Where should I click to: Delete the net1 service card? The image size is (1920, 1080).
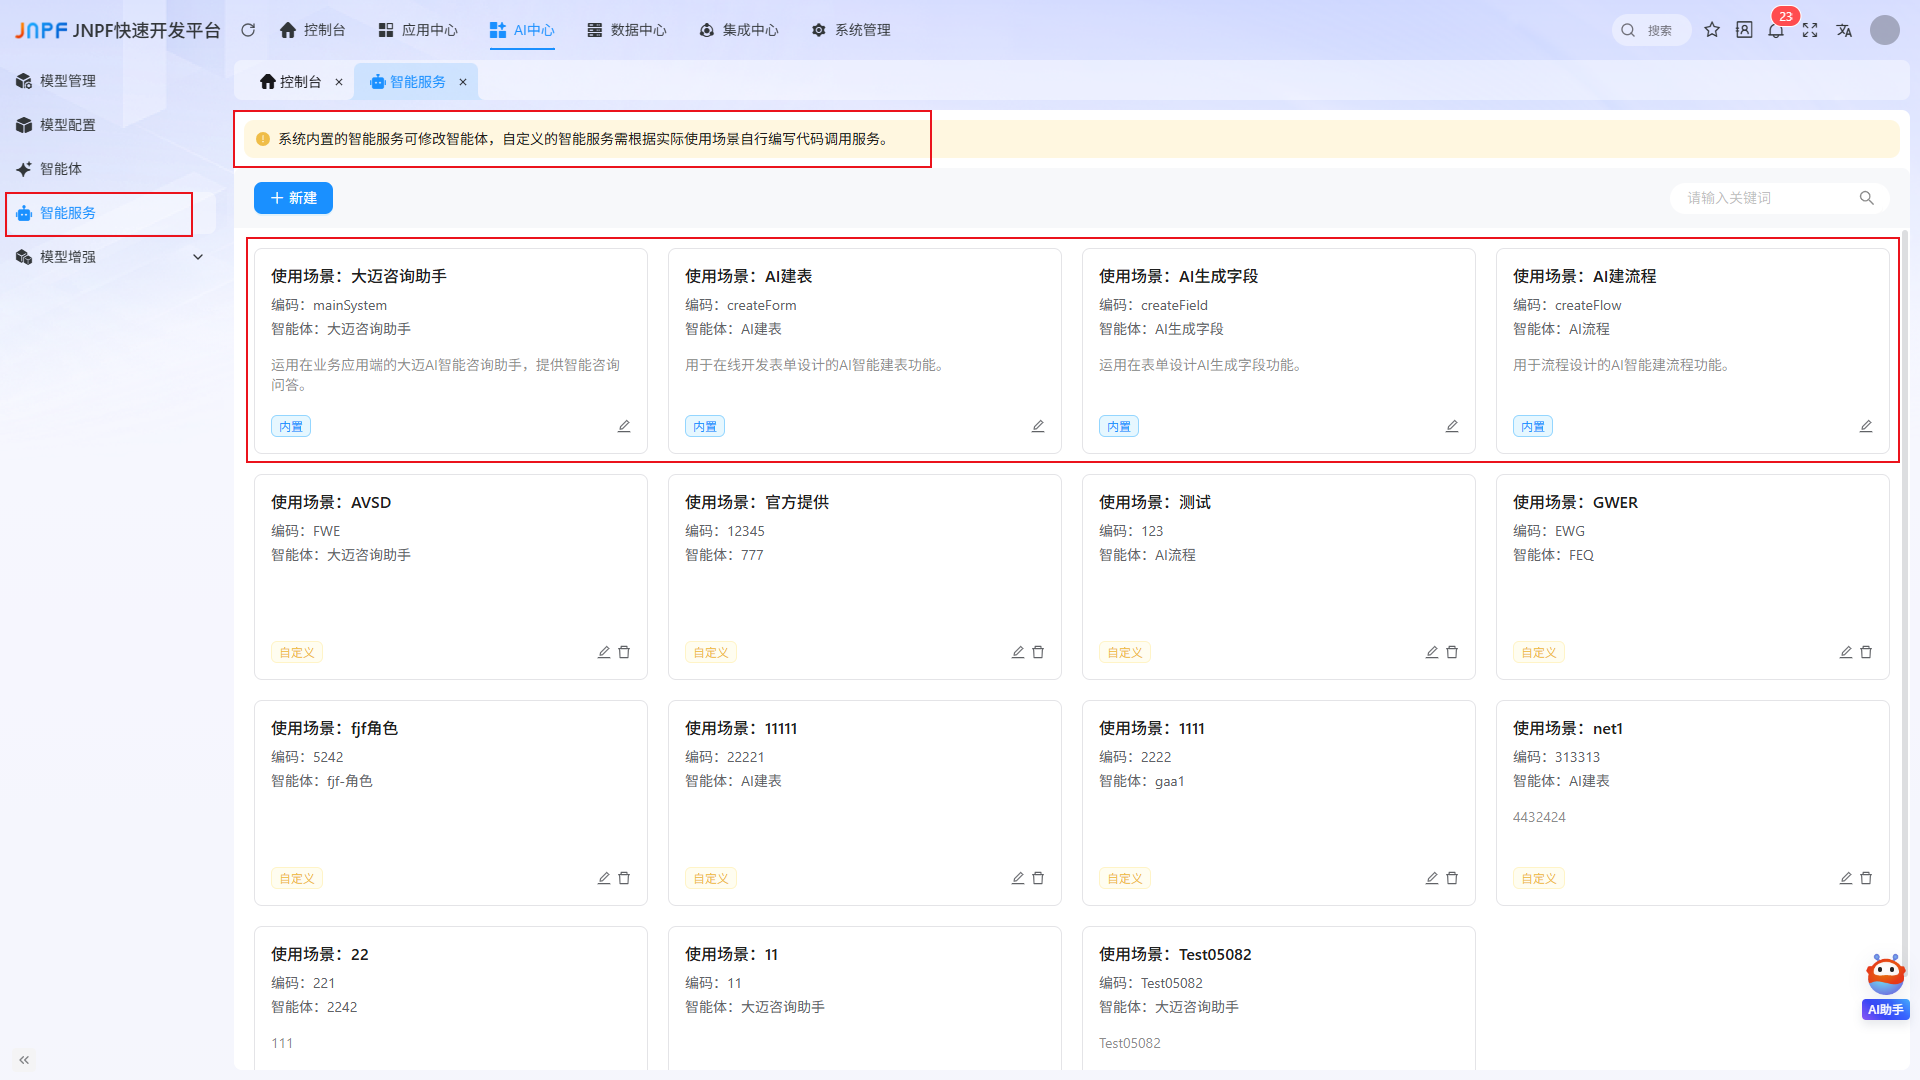pyautogui.click(x=1866, y=878)
